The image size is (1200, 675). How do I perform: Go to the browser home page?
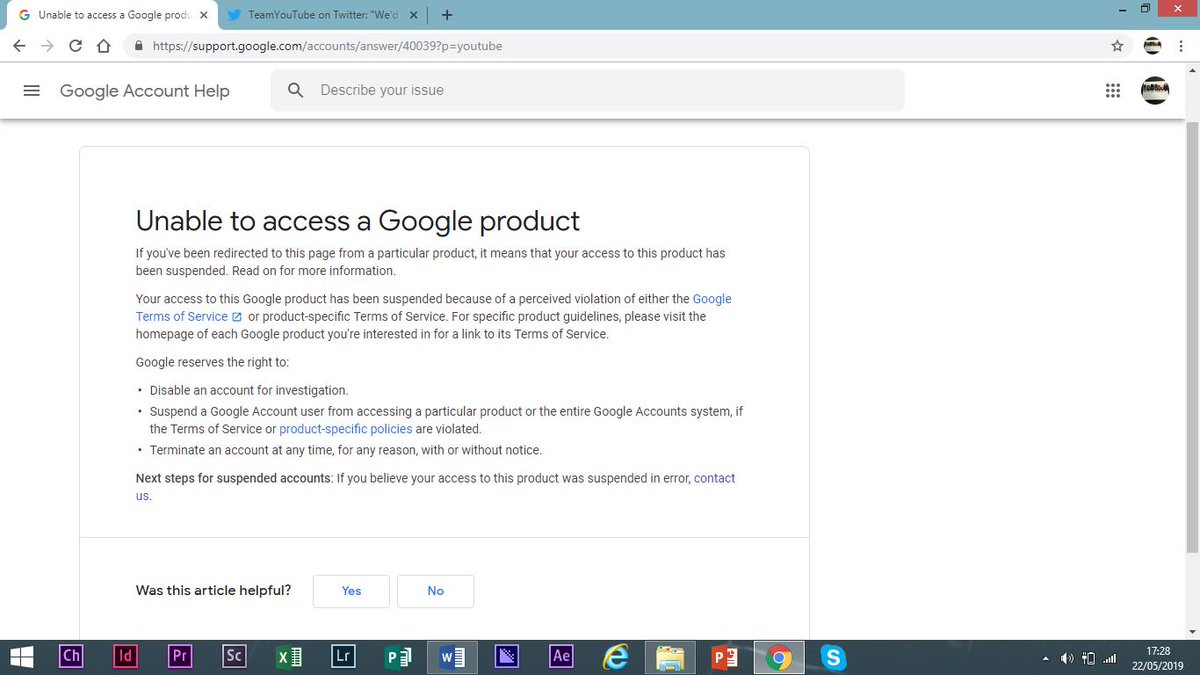coord(103,46)
